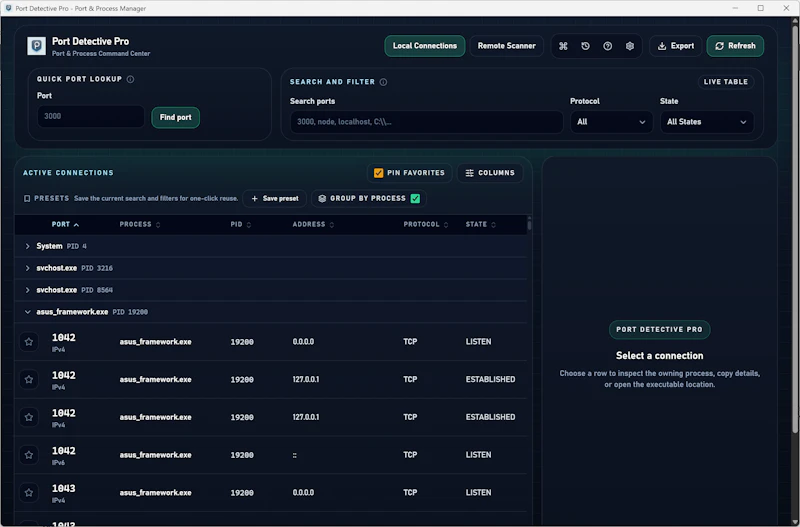Click the Refresh button
800x527 pixels.
point(735,46)
